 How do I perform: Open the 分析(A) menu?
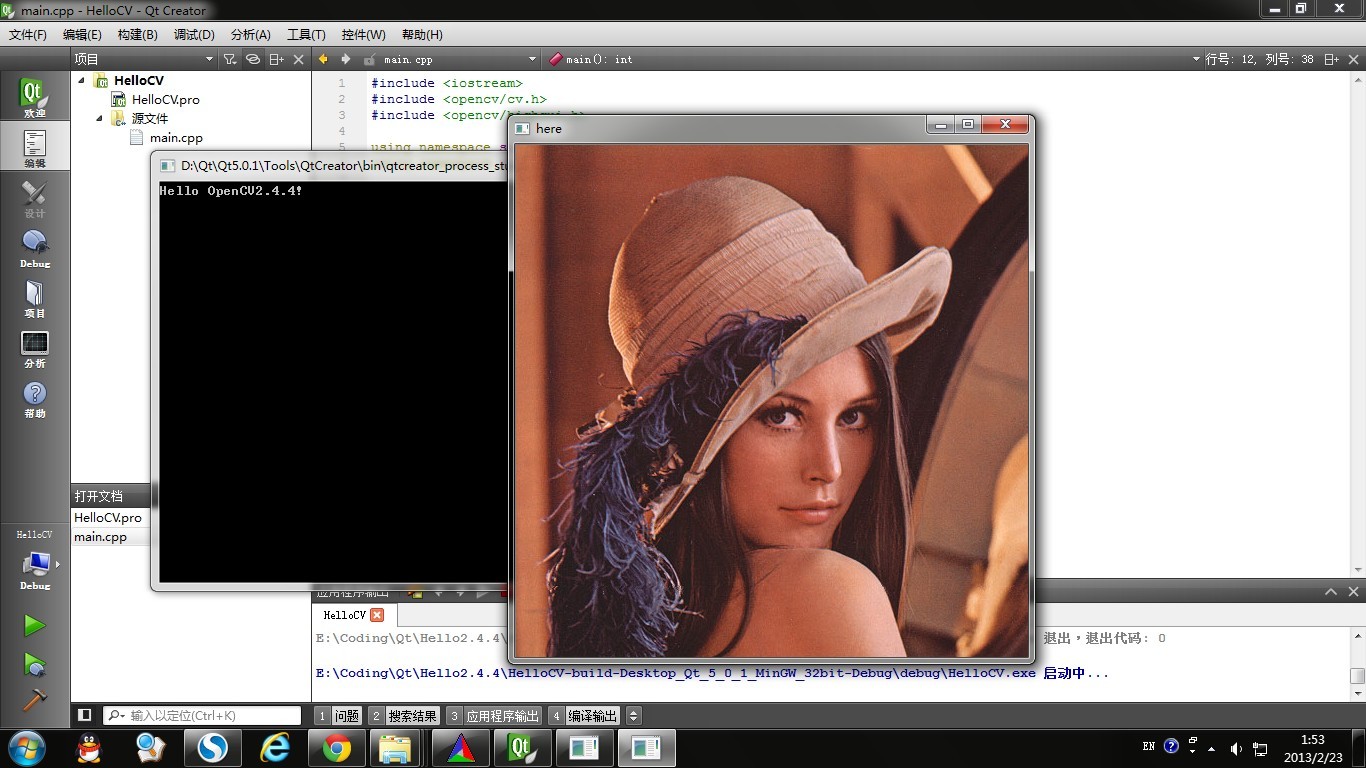click(x=250, y=35)
